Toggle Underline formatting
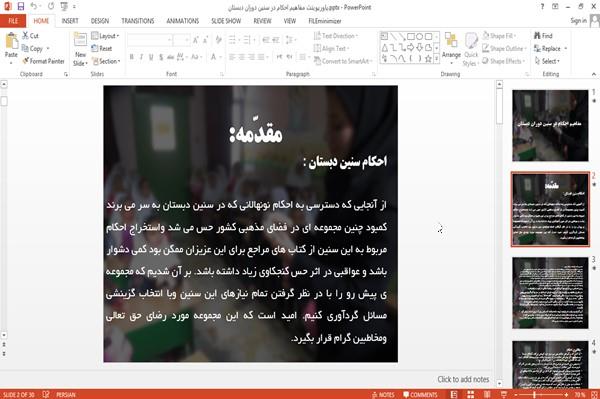This screenshot has height=399, width=600. (x=151, y=57)
